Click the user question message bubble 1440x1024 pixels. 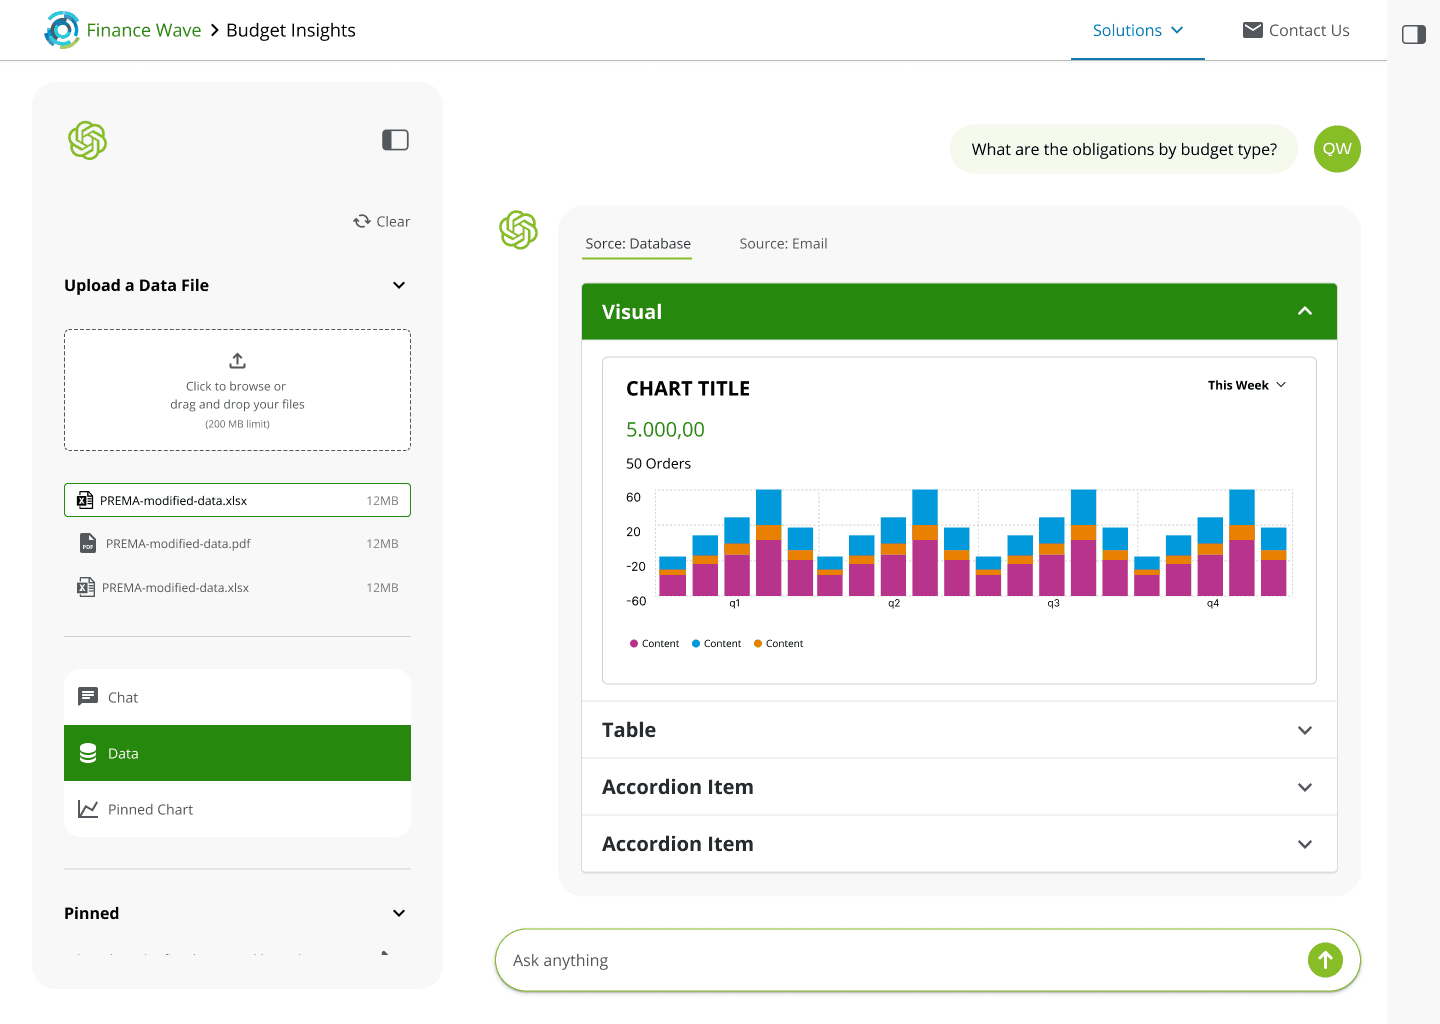[1124, 149]
